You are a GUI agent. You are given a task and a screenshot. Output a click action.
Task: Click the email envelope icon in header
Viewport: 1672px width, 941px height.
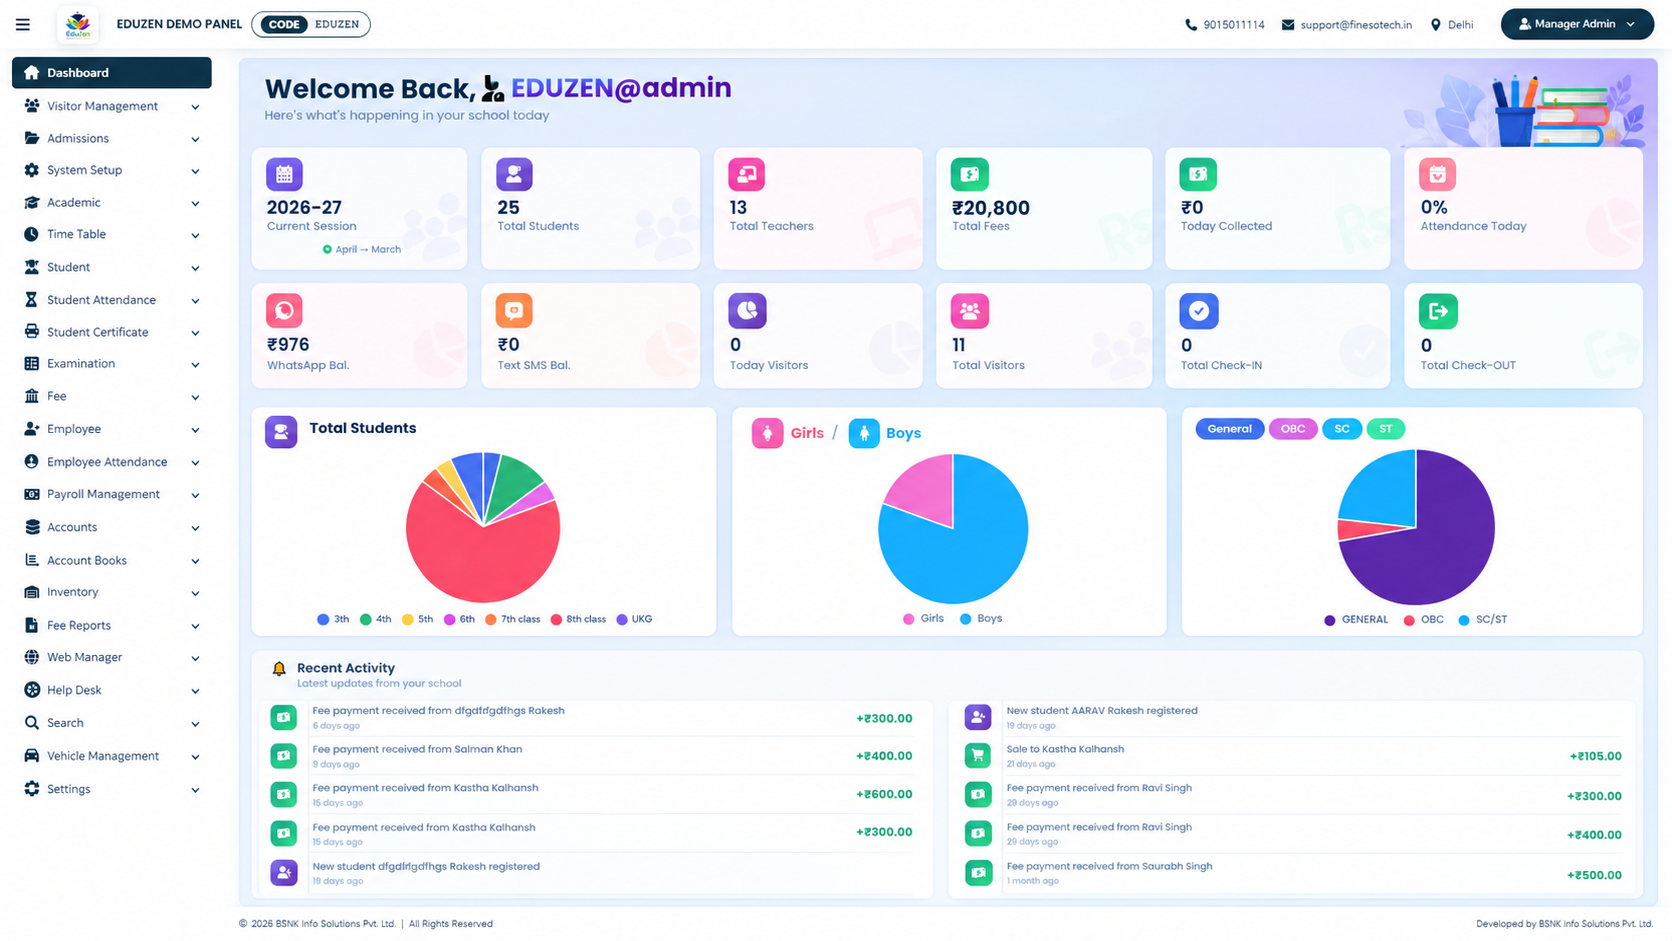[x=1288, y=25]
